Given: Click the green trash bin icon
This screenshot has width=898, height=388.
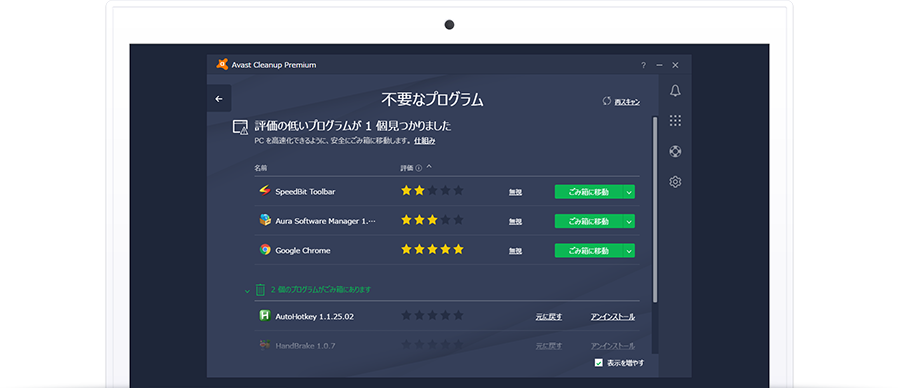Looking at the screenshot, I should pyautogui.click(x=260, y=290).
